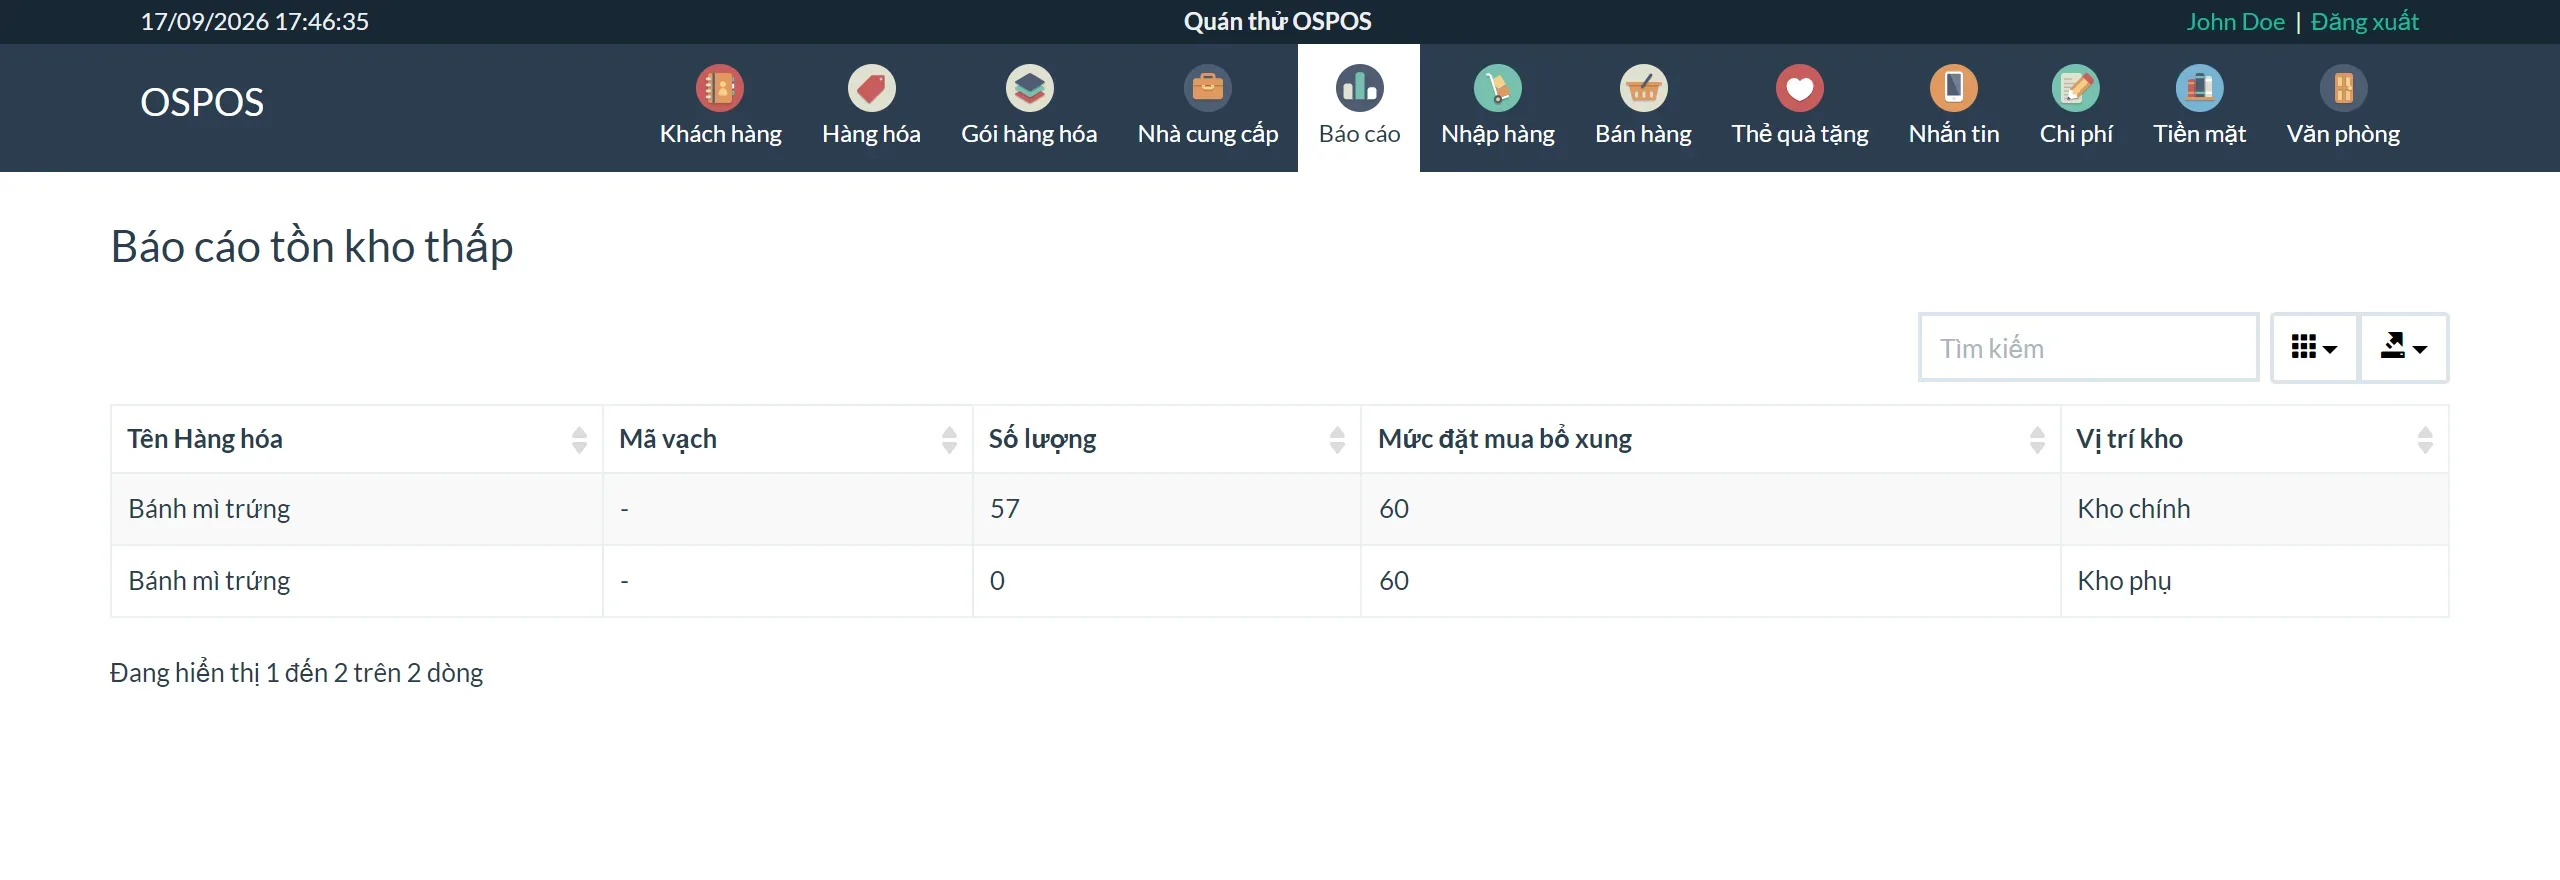Go to the Văn phòng menu label
Viewport: 2560px width, 880px height.
pos(2343,134)
